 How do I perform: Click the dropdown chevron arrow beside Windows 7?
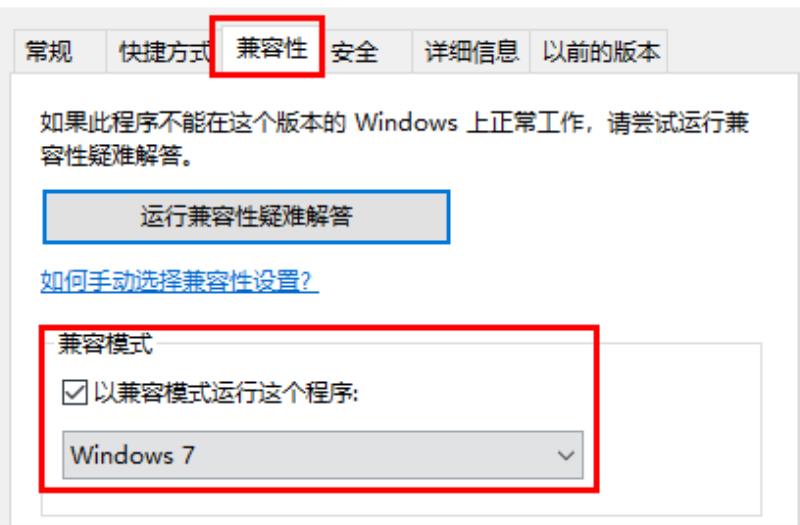coord(566,455)
